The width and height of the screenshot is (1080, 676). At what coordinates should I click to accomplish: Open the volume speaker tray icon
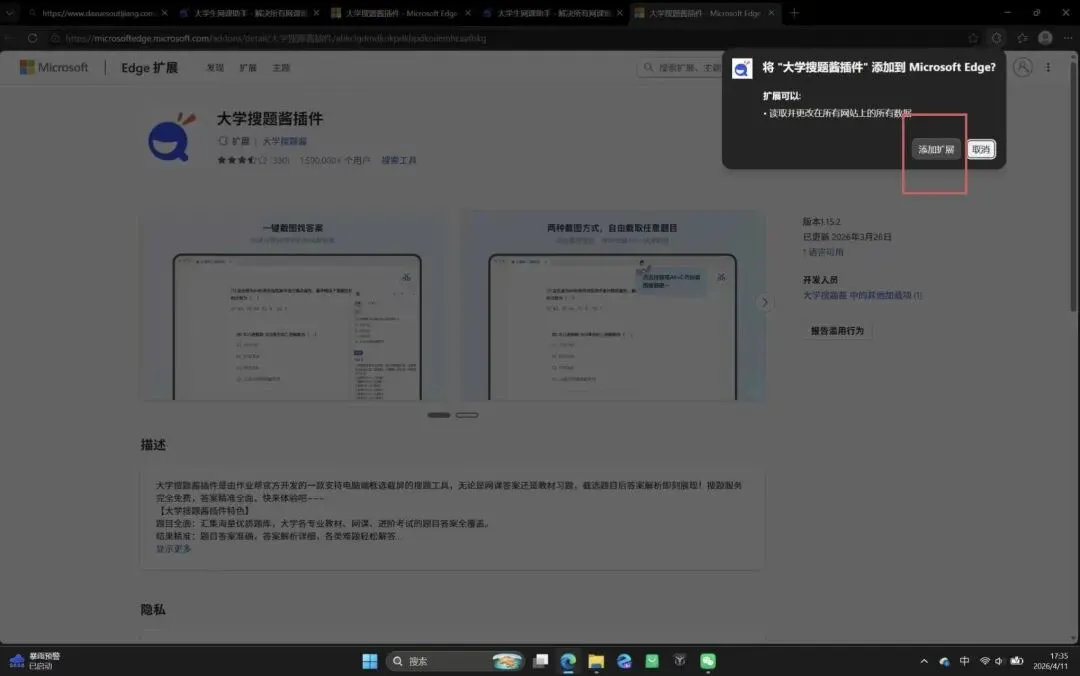999,661
